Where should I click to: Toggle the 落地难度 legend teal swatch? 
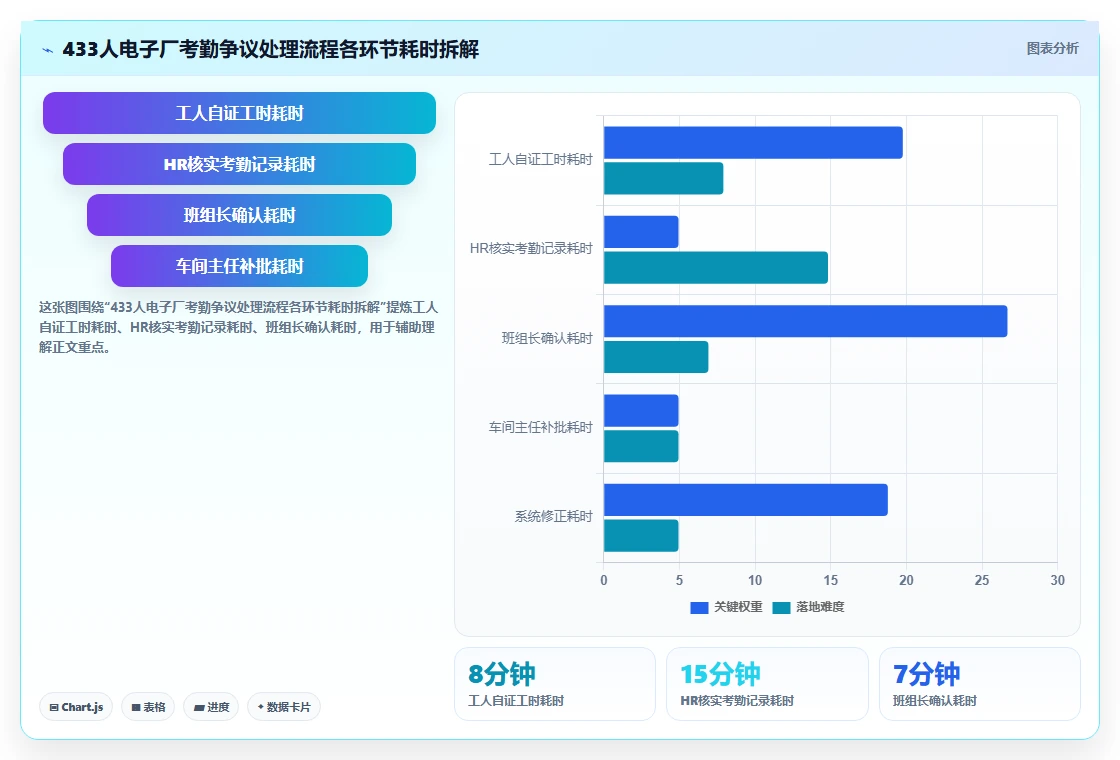[x=781, y=607]
